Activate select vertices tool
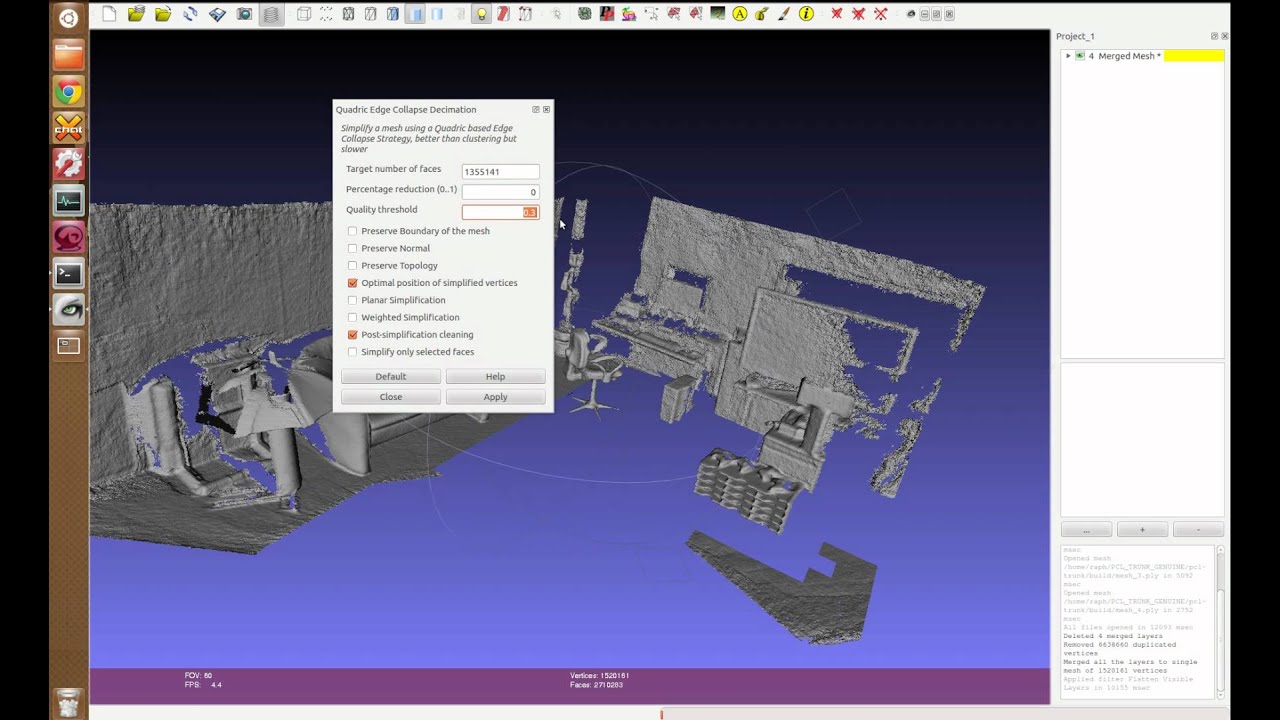 (652, 14)
